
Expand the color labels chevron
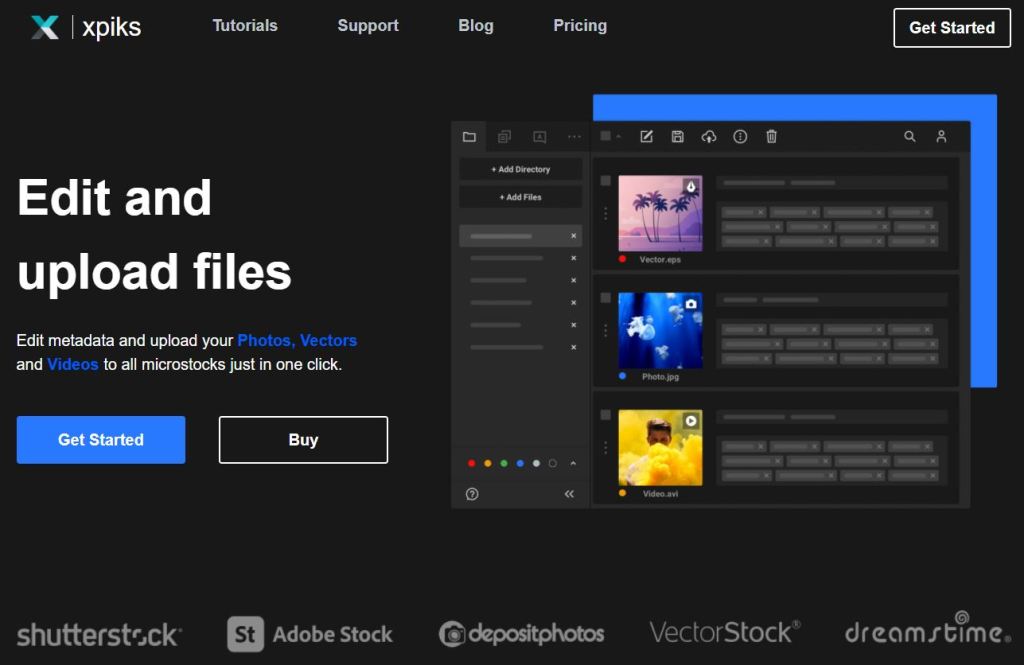pos(573,463)
